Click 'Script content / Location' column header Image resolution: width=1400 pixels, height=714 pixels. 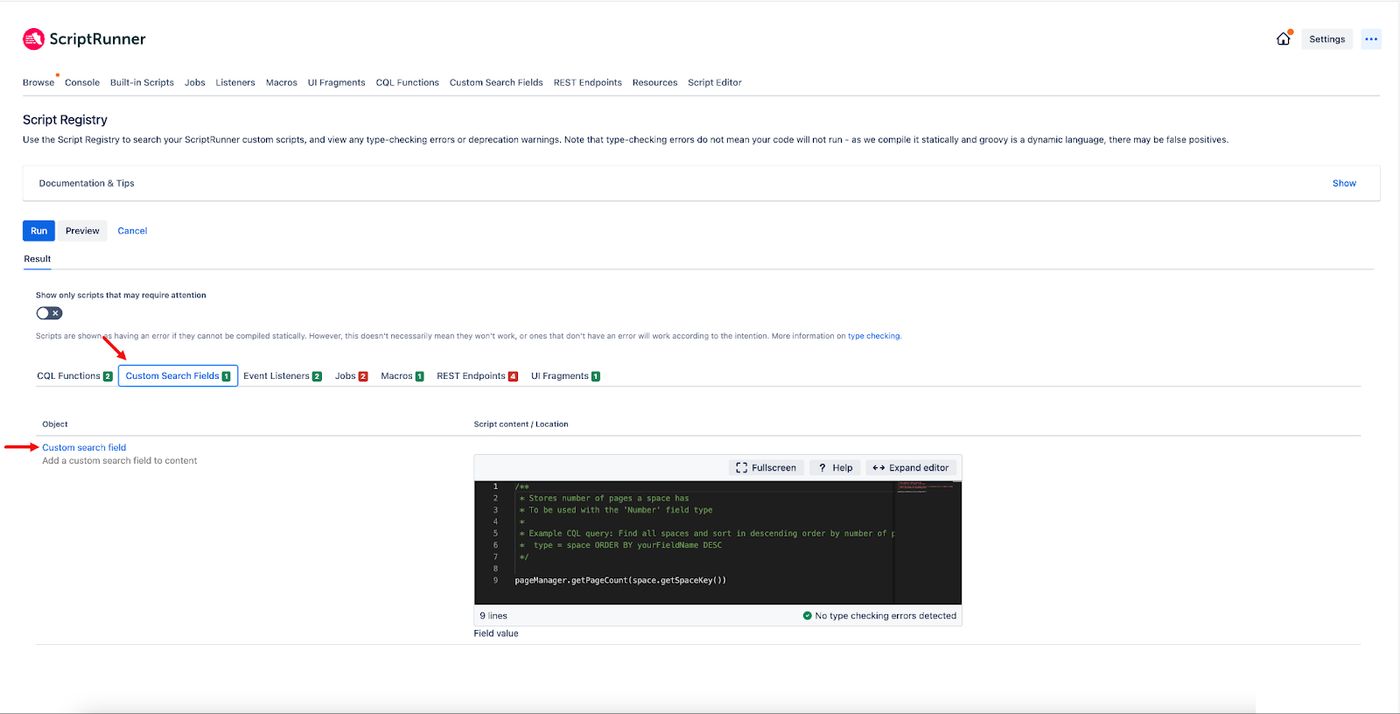521,424
